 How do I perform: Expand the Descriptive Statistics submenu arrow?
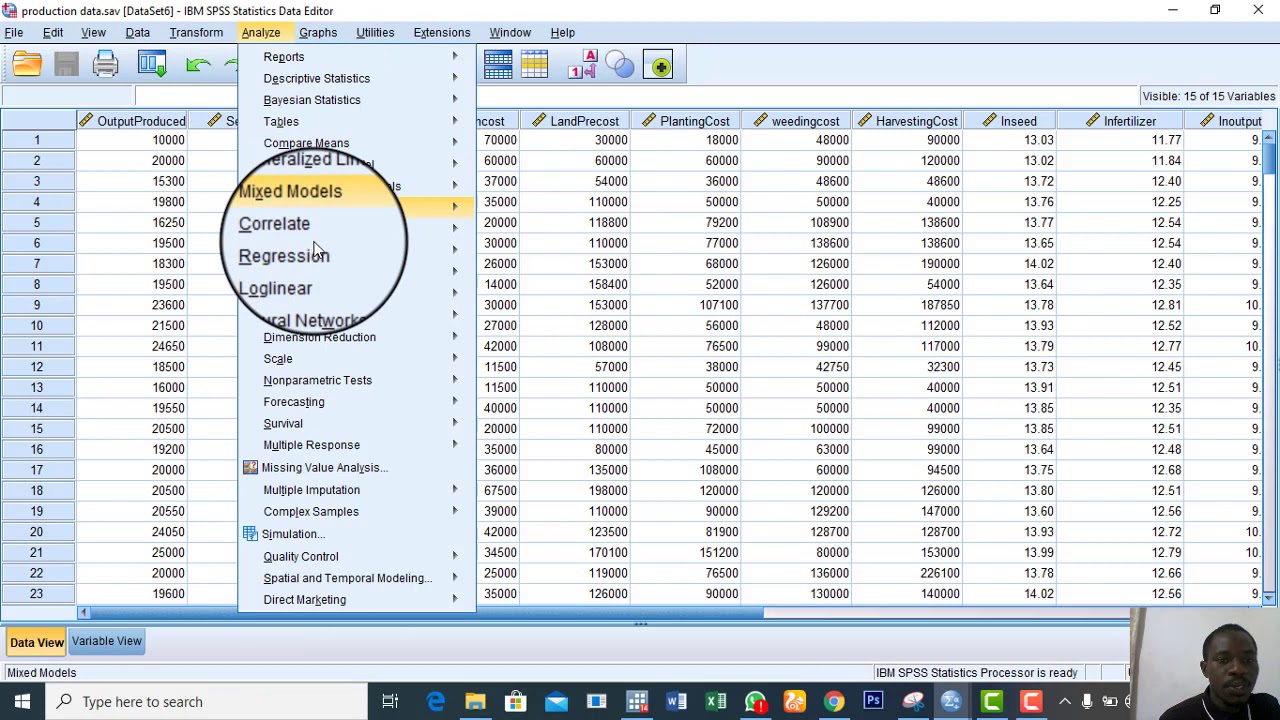pyautogui.click(x=455, y=78)
